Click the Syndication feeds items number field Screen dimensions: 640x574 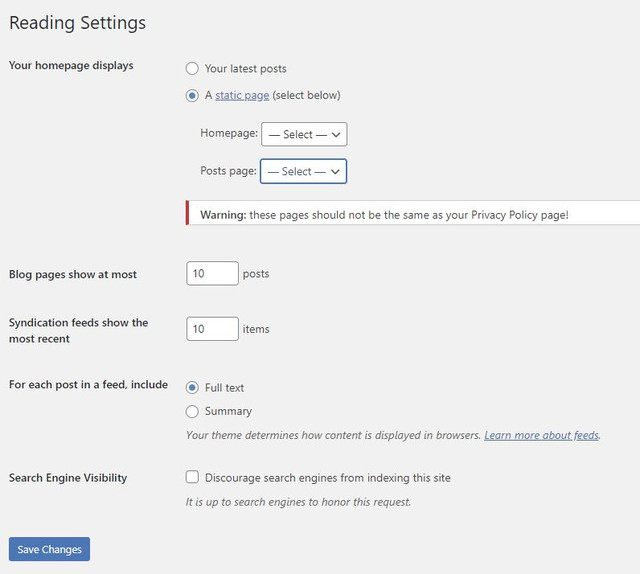[x=212, y=329]
